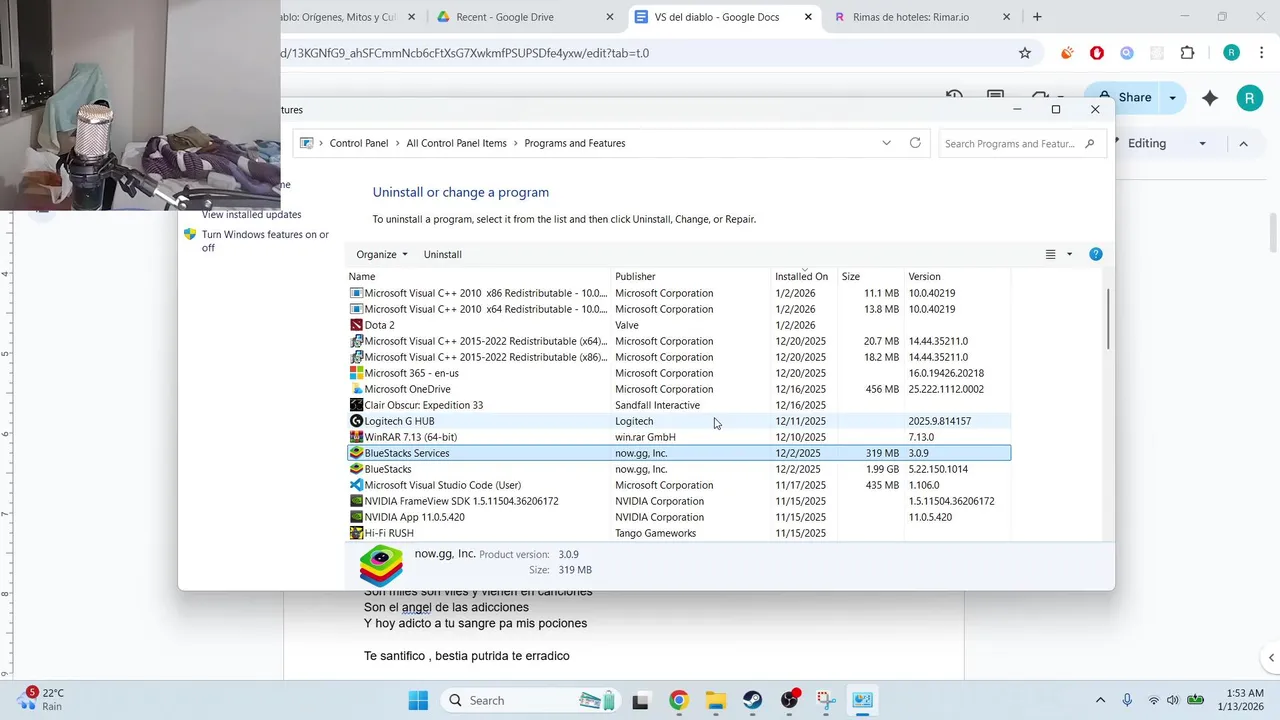Expand the address bar history dropdown

point(886,143)
